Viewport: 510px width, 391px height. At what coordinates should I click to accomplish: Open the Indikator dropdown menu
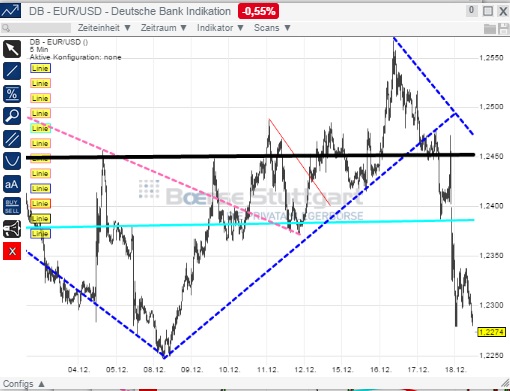click(x=220, y=28)
